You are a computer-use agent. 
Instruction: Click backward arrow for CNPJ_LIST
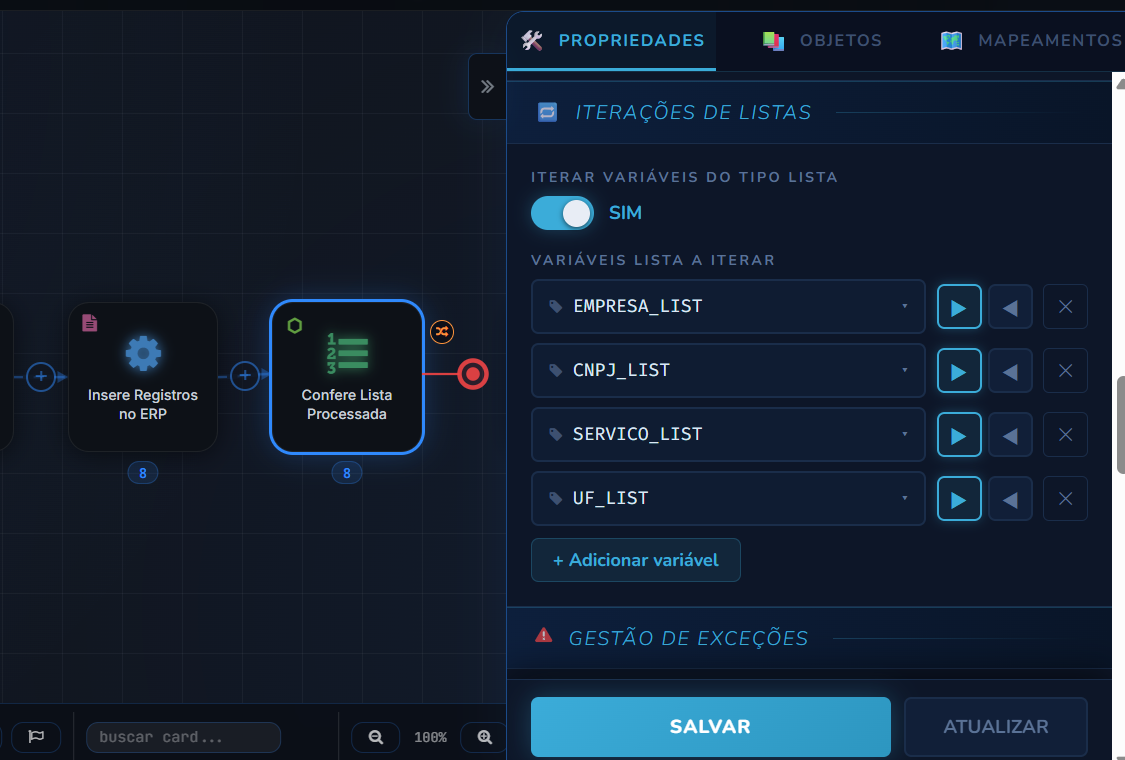click(1010, 371)
